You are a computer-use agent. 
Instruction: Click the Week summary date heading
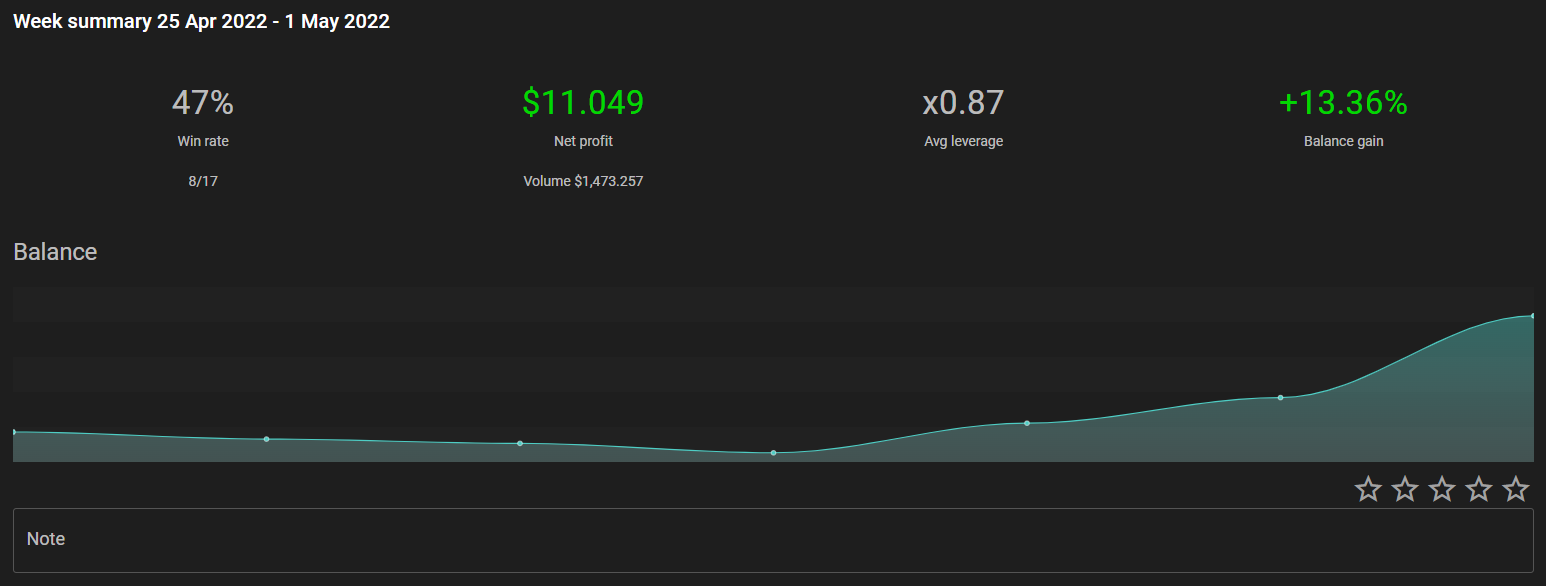coord(201,22)
